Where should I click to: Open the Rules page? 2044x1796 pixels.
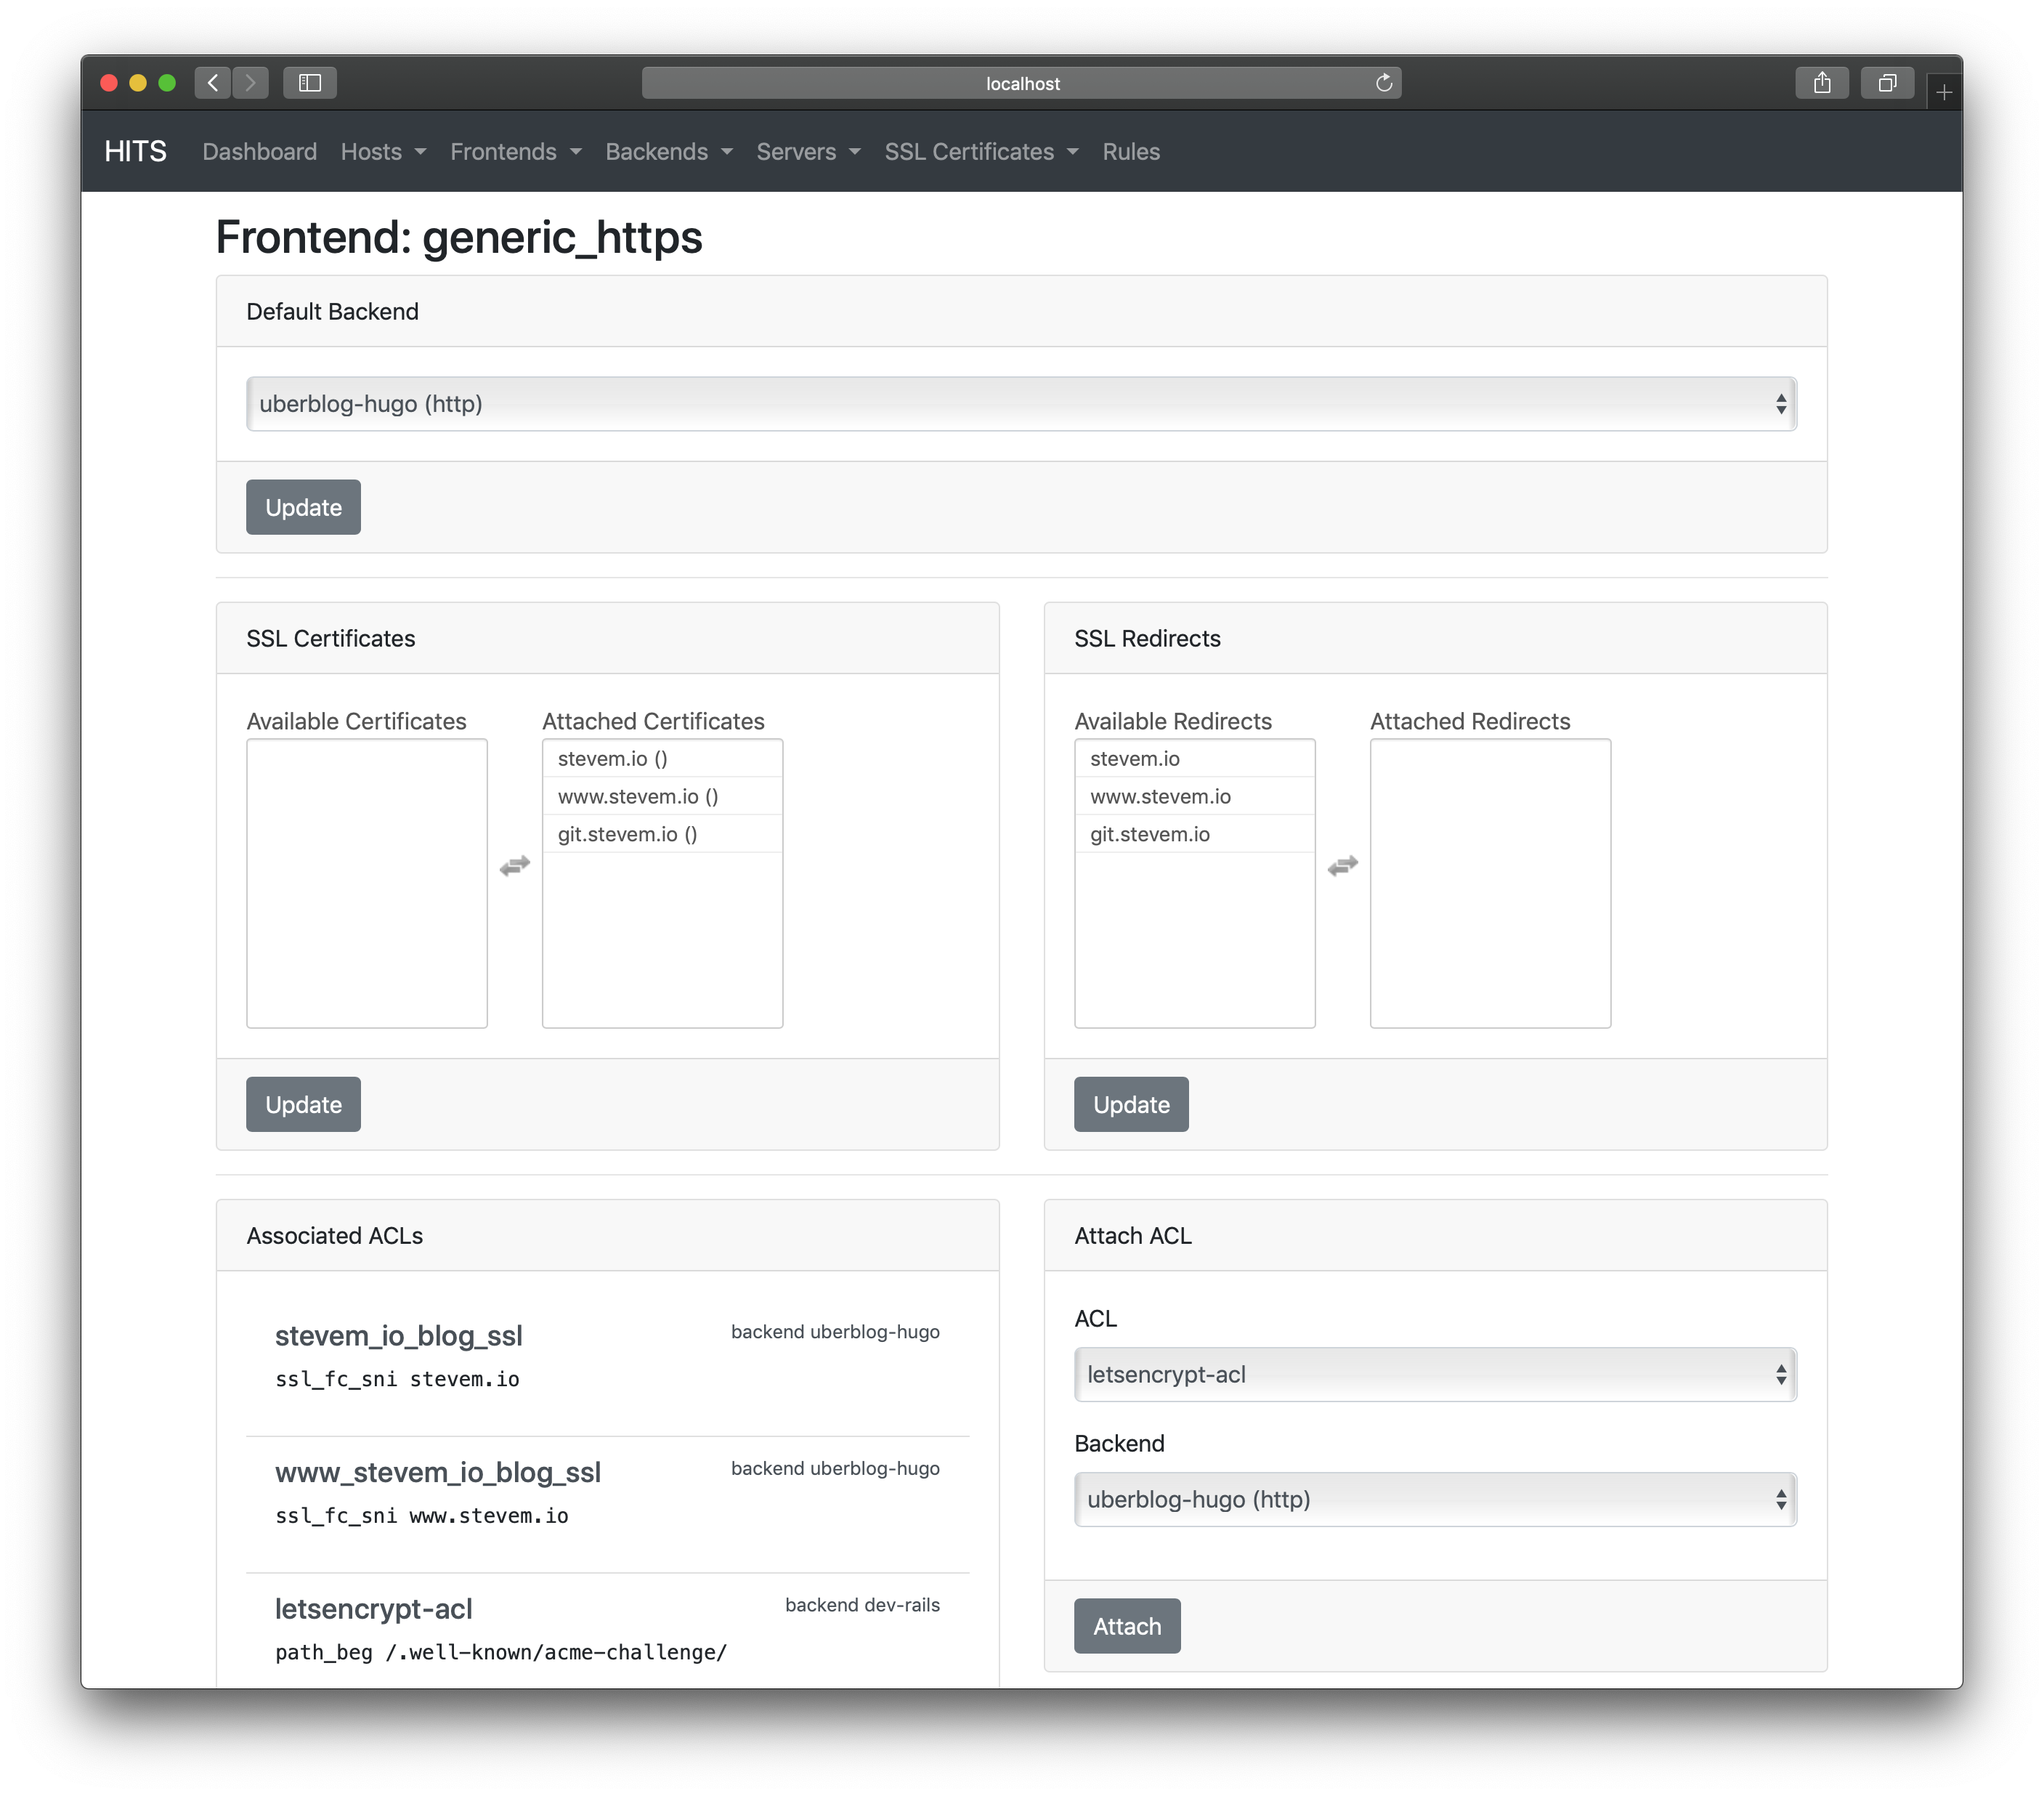click(x=1130, y=152)
